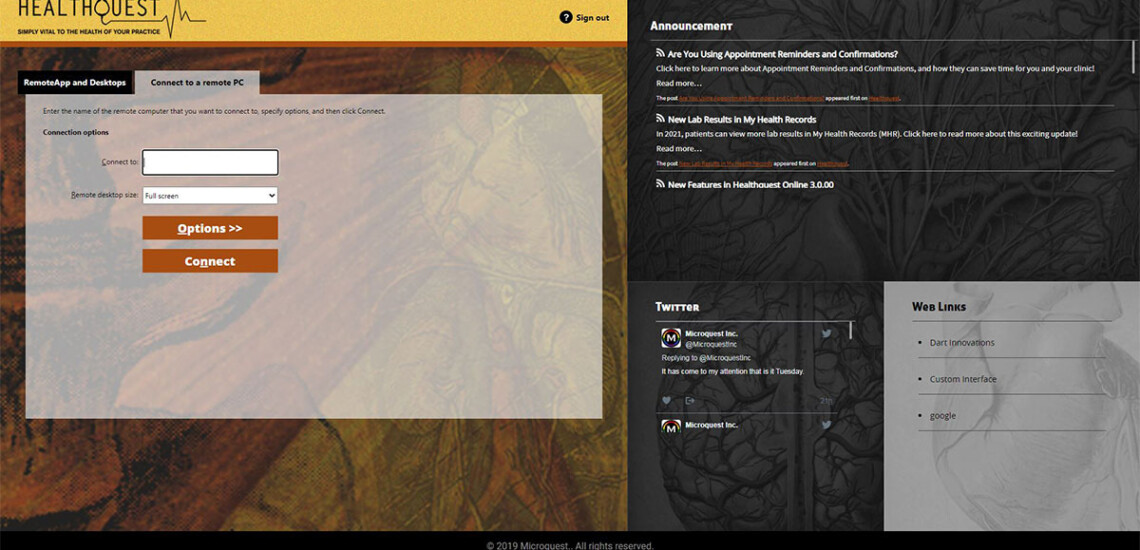The image size is (1140, 550).
Task: Select the Connect to a remote PC tab
Action: tap(197, 83)
